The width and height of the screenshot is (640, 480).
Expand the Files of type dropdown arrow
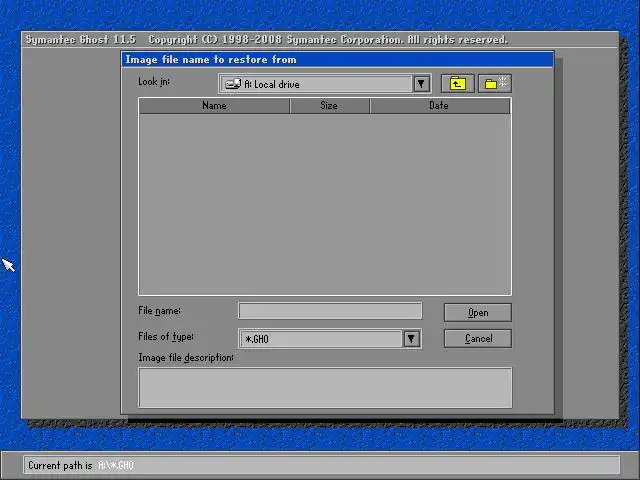coord(411,339)
